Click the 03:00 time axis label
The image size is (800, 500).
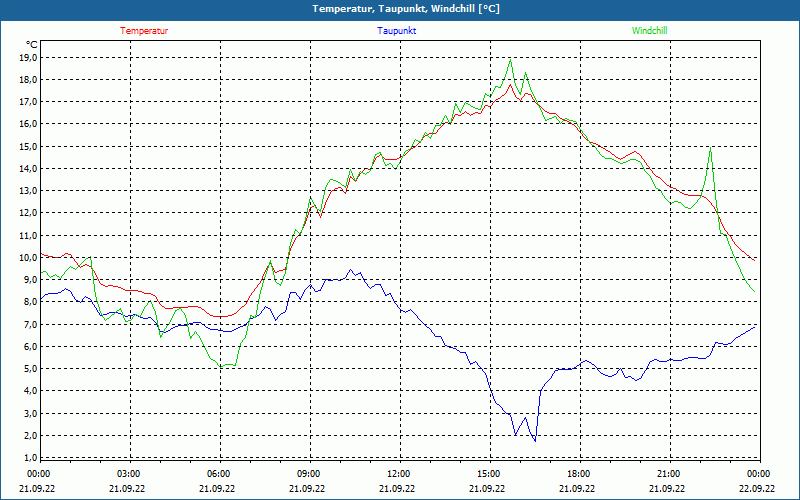pos(129,474)
